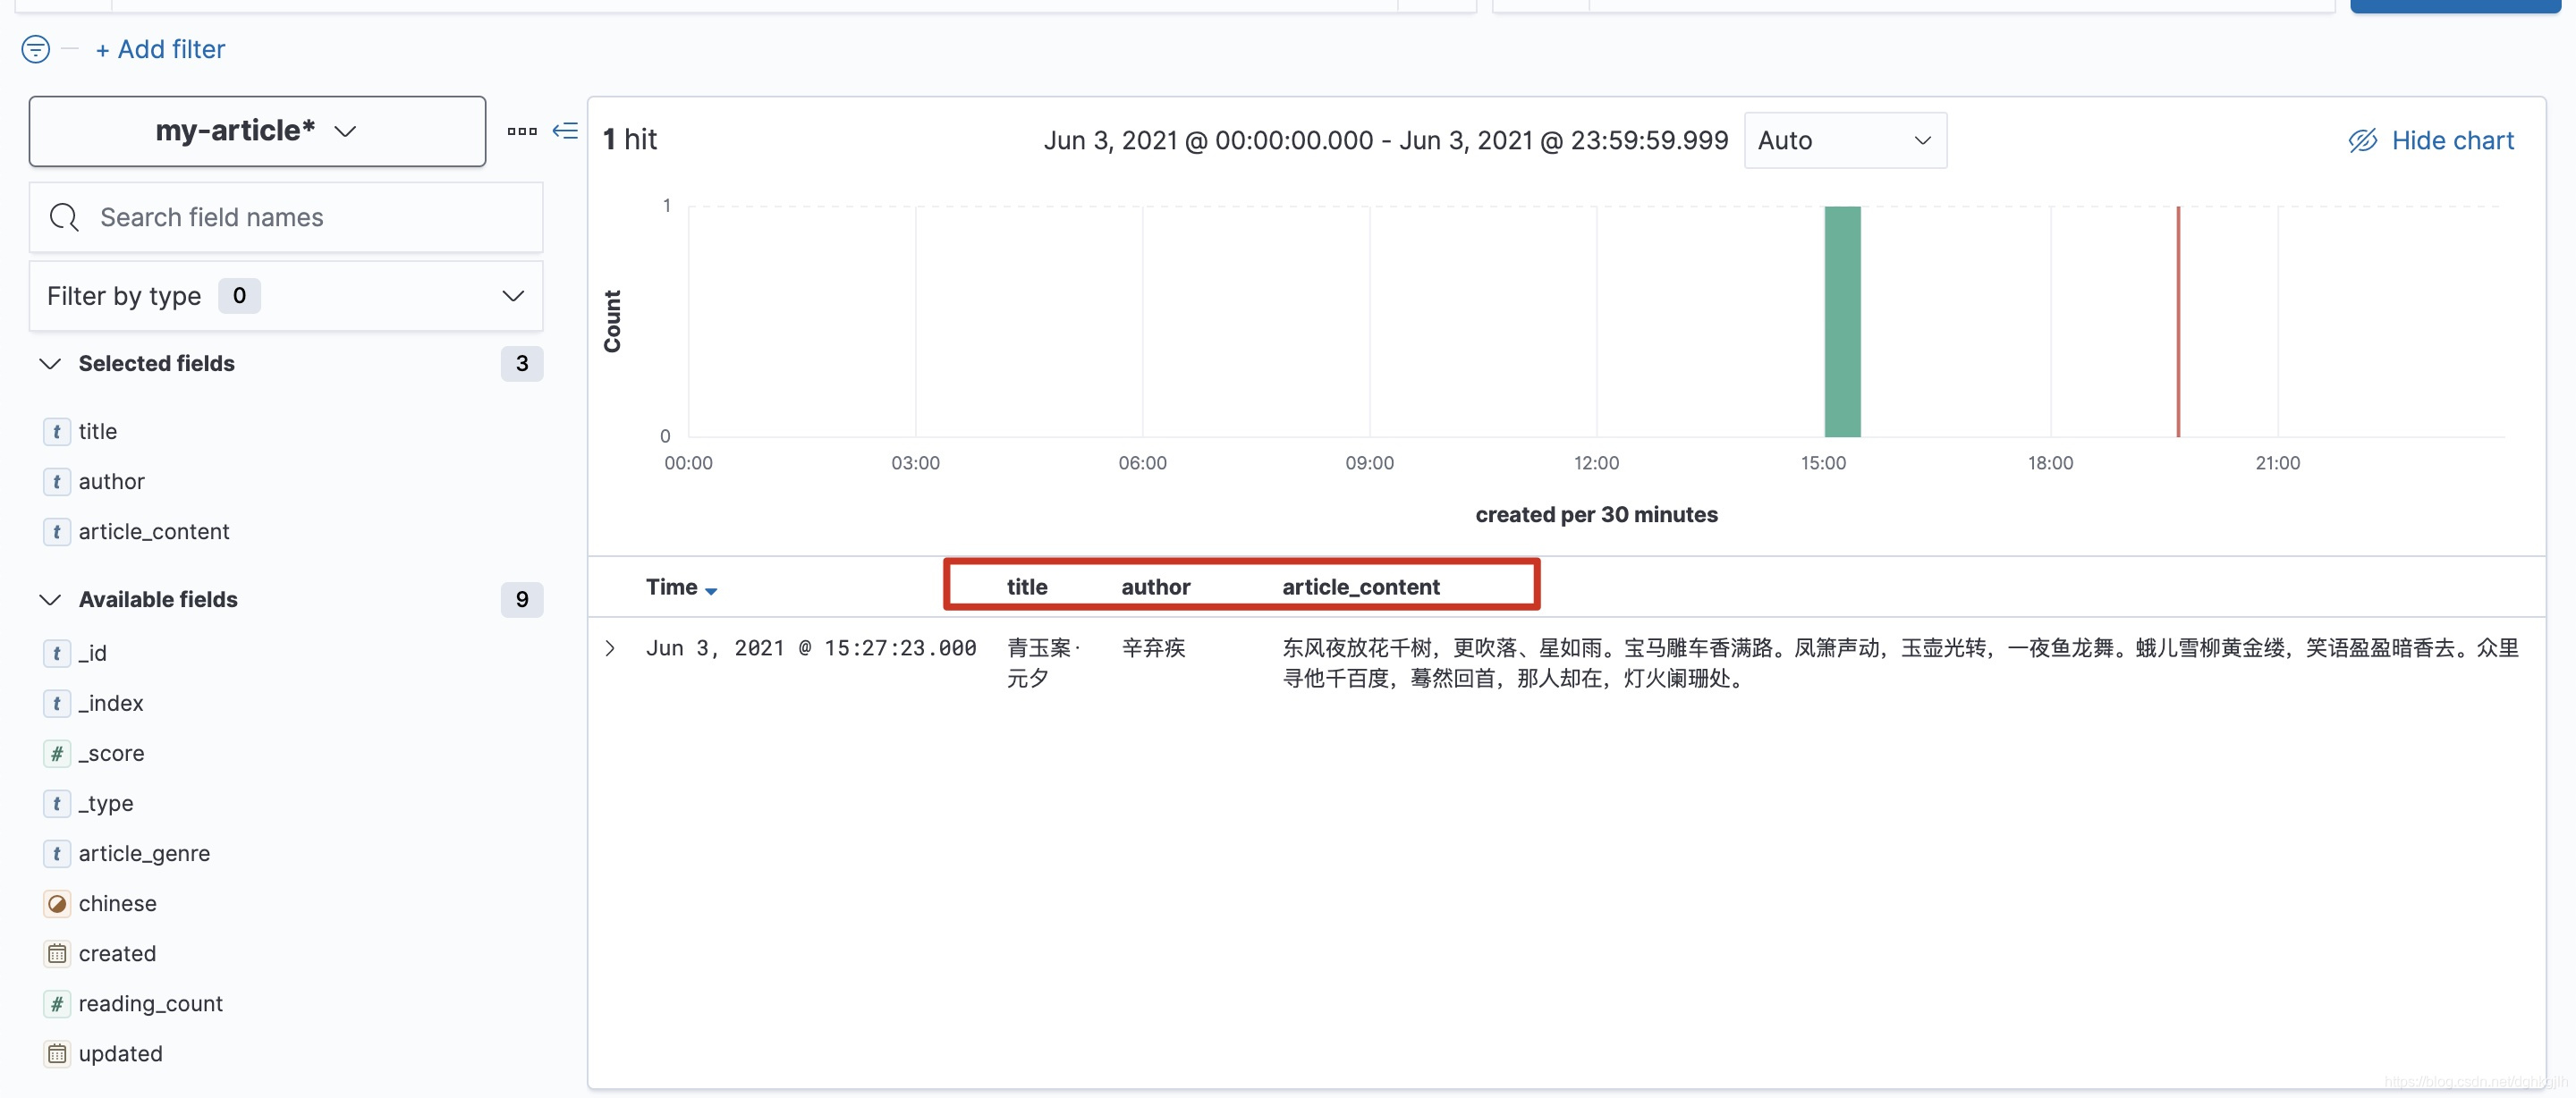This screenshot has width=2576, height=1098.
Task: Select the article_genre available field
Action: click(144, 854)
